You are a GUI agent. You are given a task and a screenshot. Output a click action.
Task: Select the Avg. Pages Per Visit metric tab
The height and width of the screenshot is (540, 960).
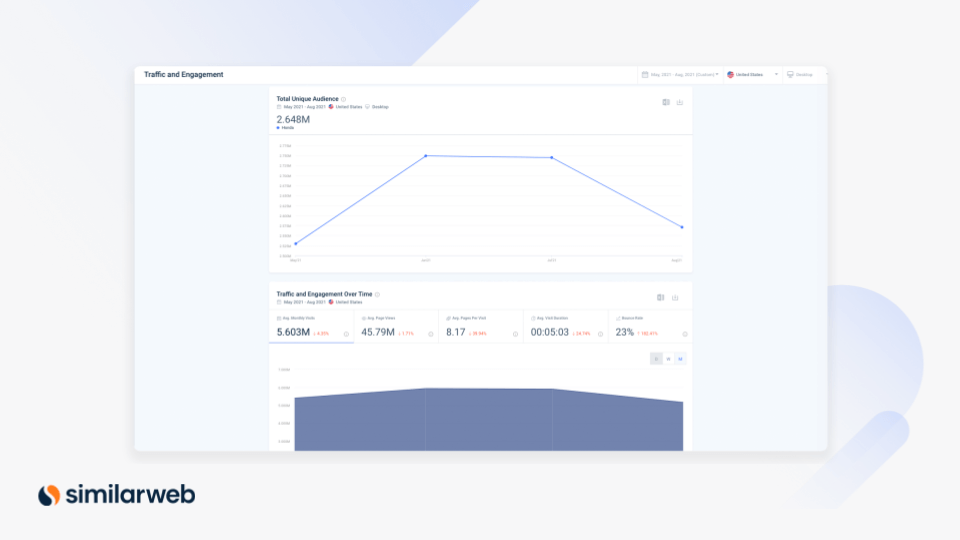(480, 327)
